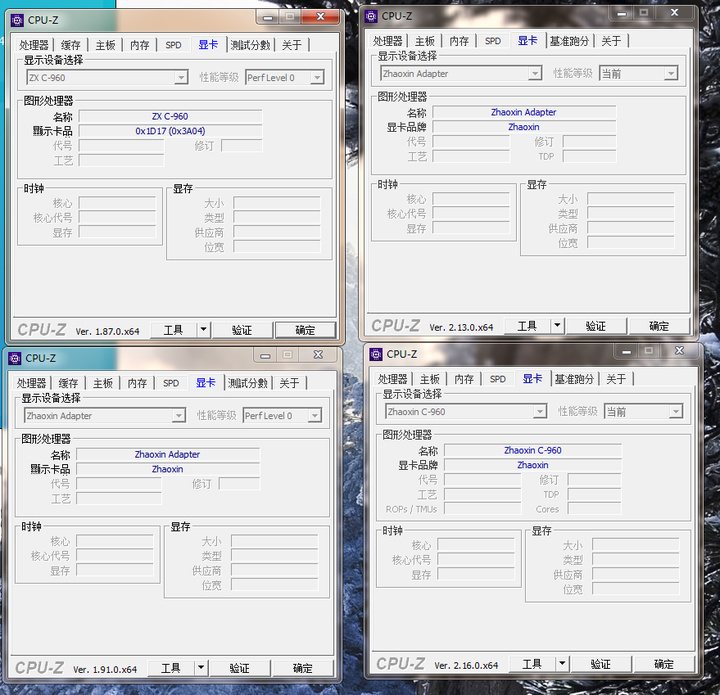Click Zhaoxin Adapter name field in 1.91 window
The image size is (720, 695).
[168, 454]
